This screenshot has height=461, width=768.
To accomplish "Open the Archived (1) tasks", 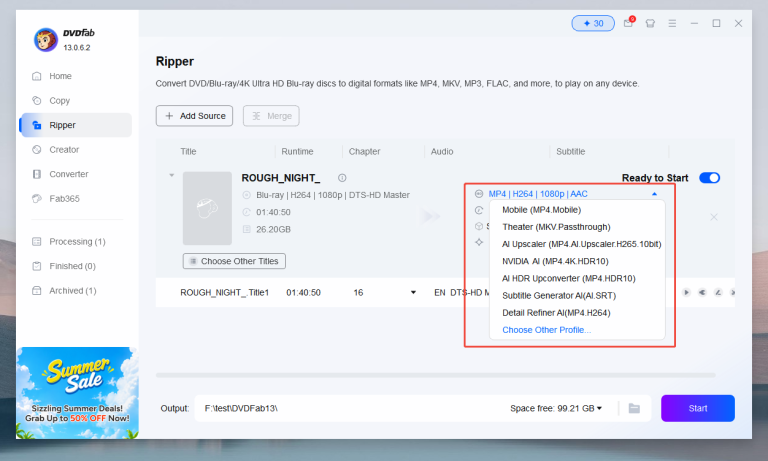I will click(72, 291).
